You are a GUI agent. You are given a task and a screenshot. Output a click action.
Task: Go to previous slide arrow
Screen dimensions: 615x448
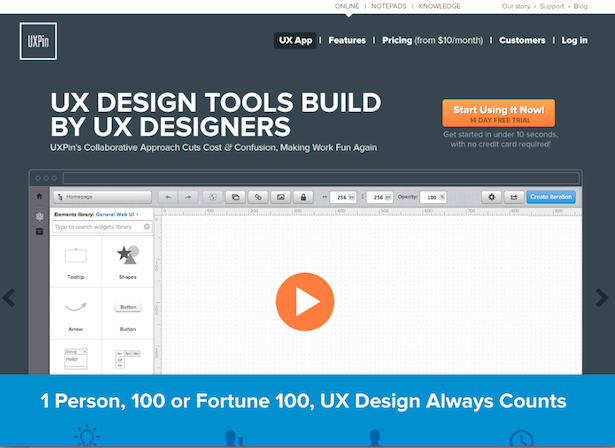pyautogui.click(x=9, y=298)
